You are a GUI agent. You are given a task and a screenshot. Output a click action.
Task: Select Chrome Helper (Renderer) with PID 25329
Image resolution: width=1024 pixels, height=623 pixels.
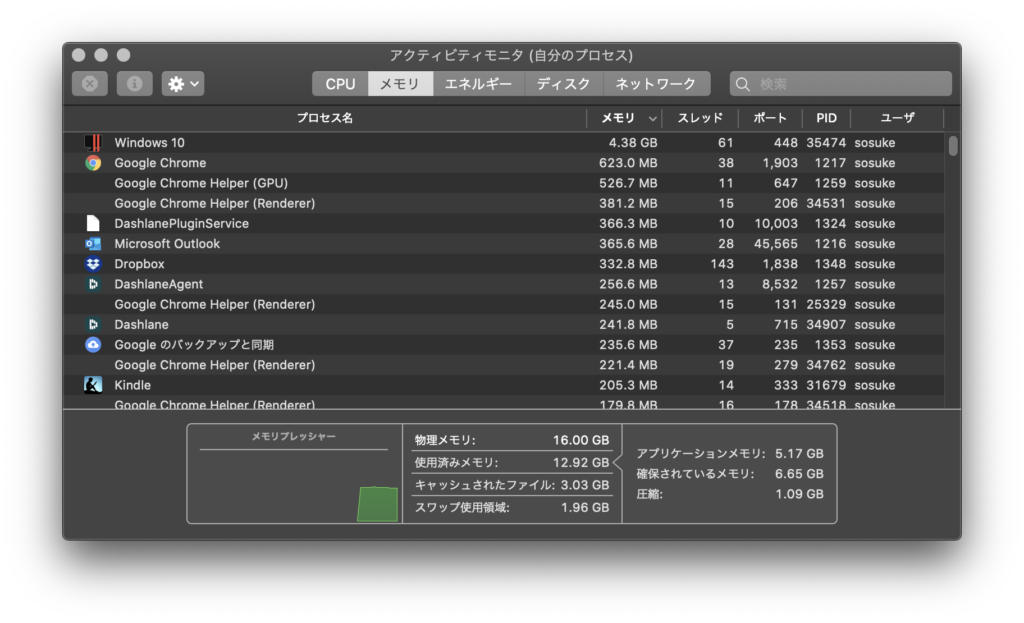pyautogui.click(x=504, y=304)
